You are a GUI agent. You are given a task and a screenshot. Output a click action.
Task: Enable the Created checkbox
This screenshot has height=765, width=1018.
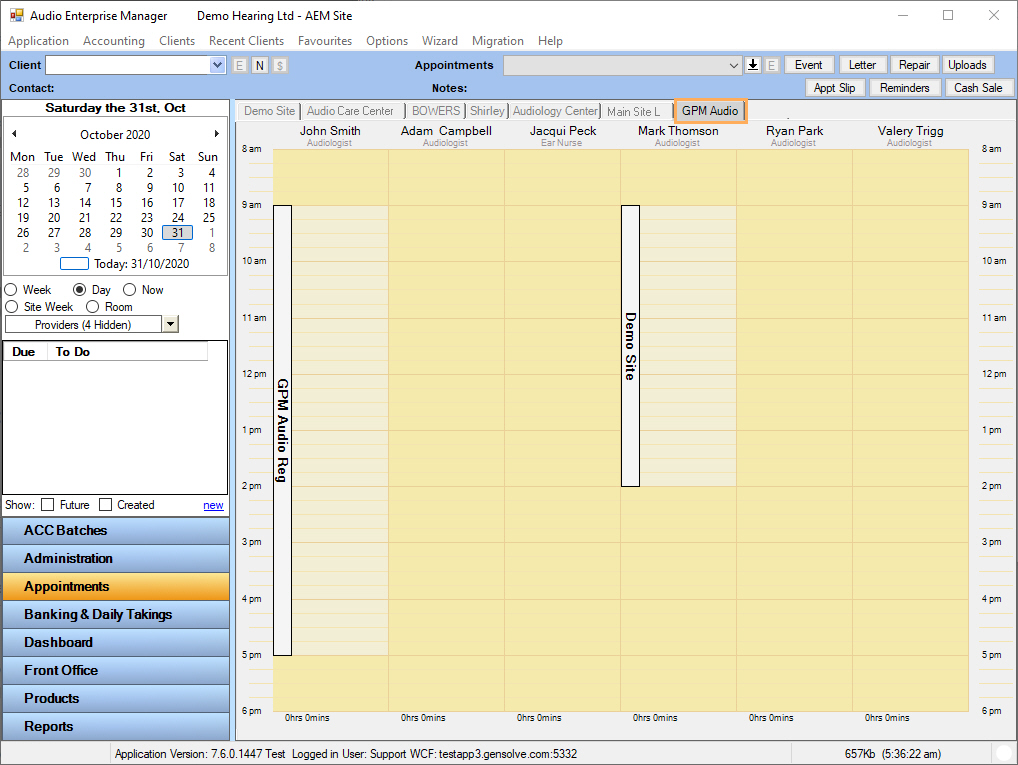pos(105,505)
